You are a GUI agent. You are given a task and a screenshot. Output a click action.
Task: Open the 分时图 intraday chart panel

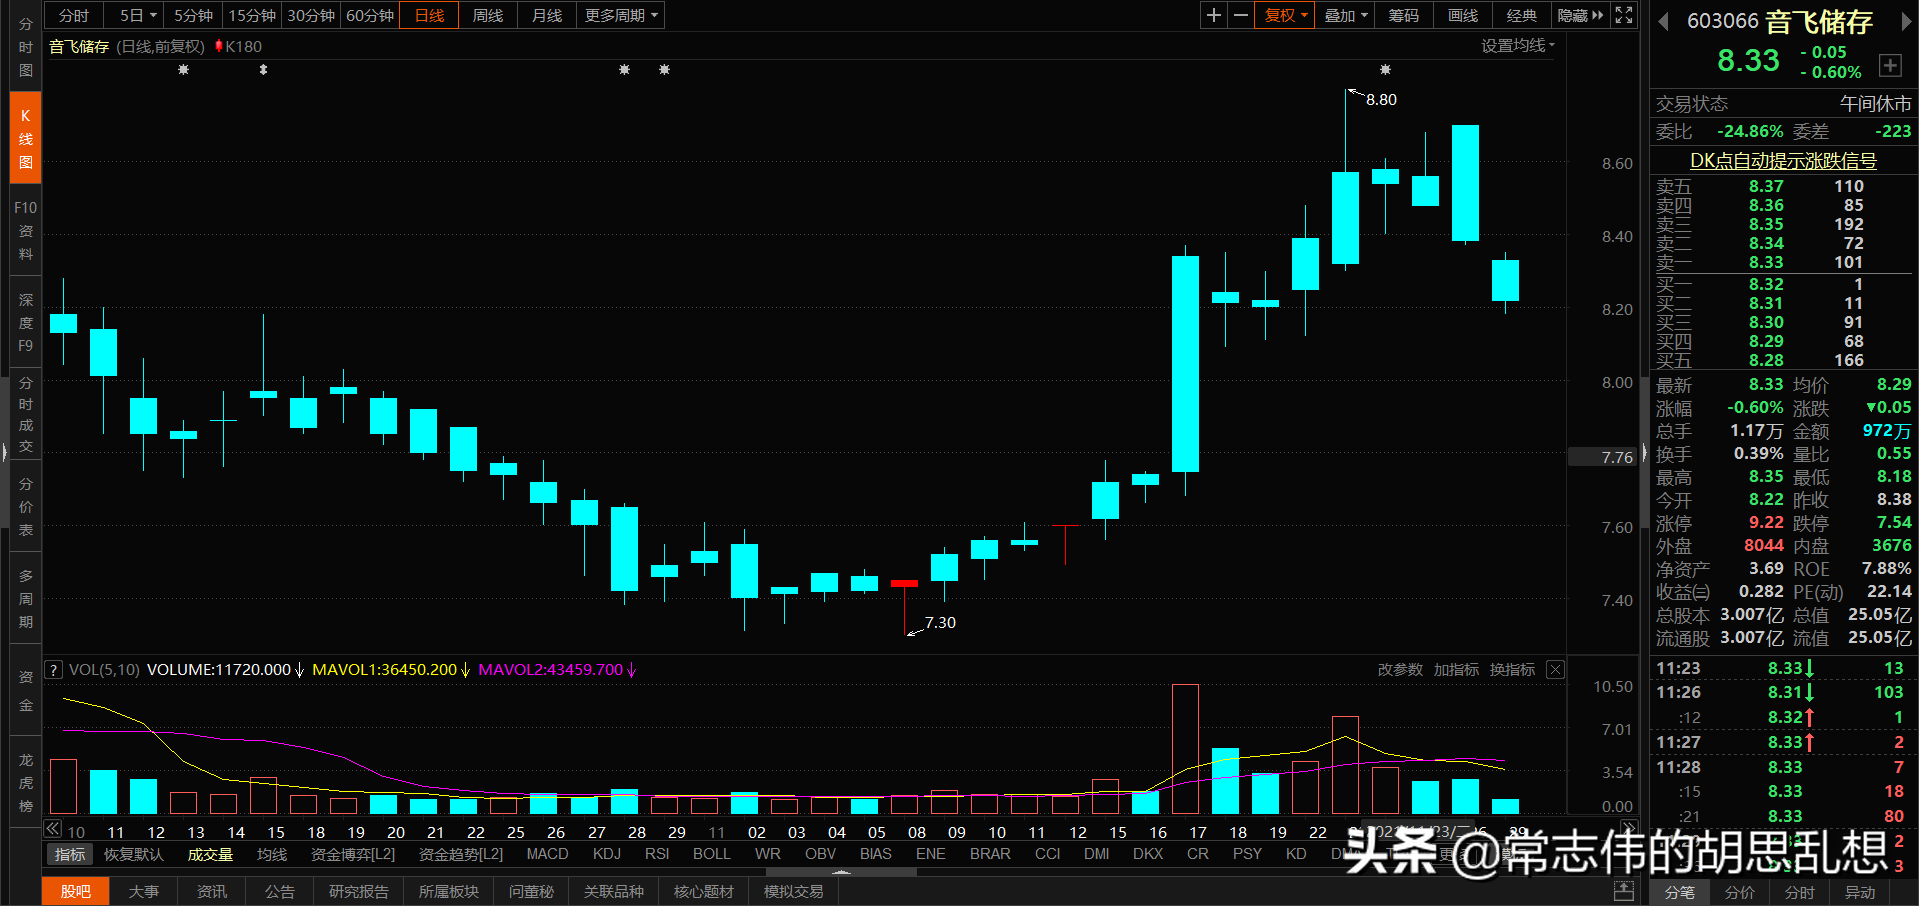pos(25,47)
